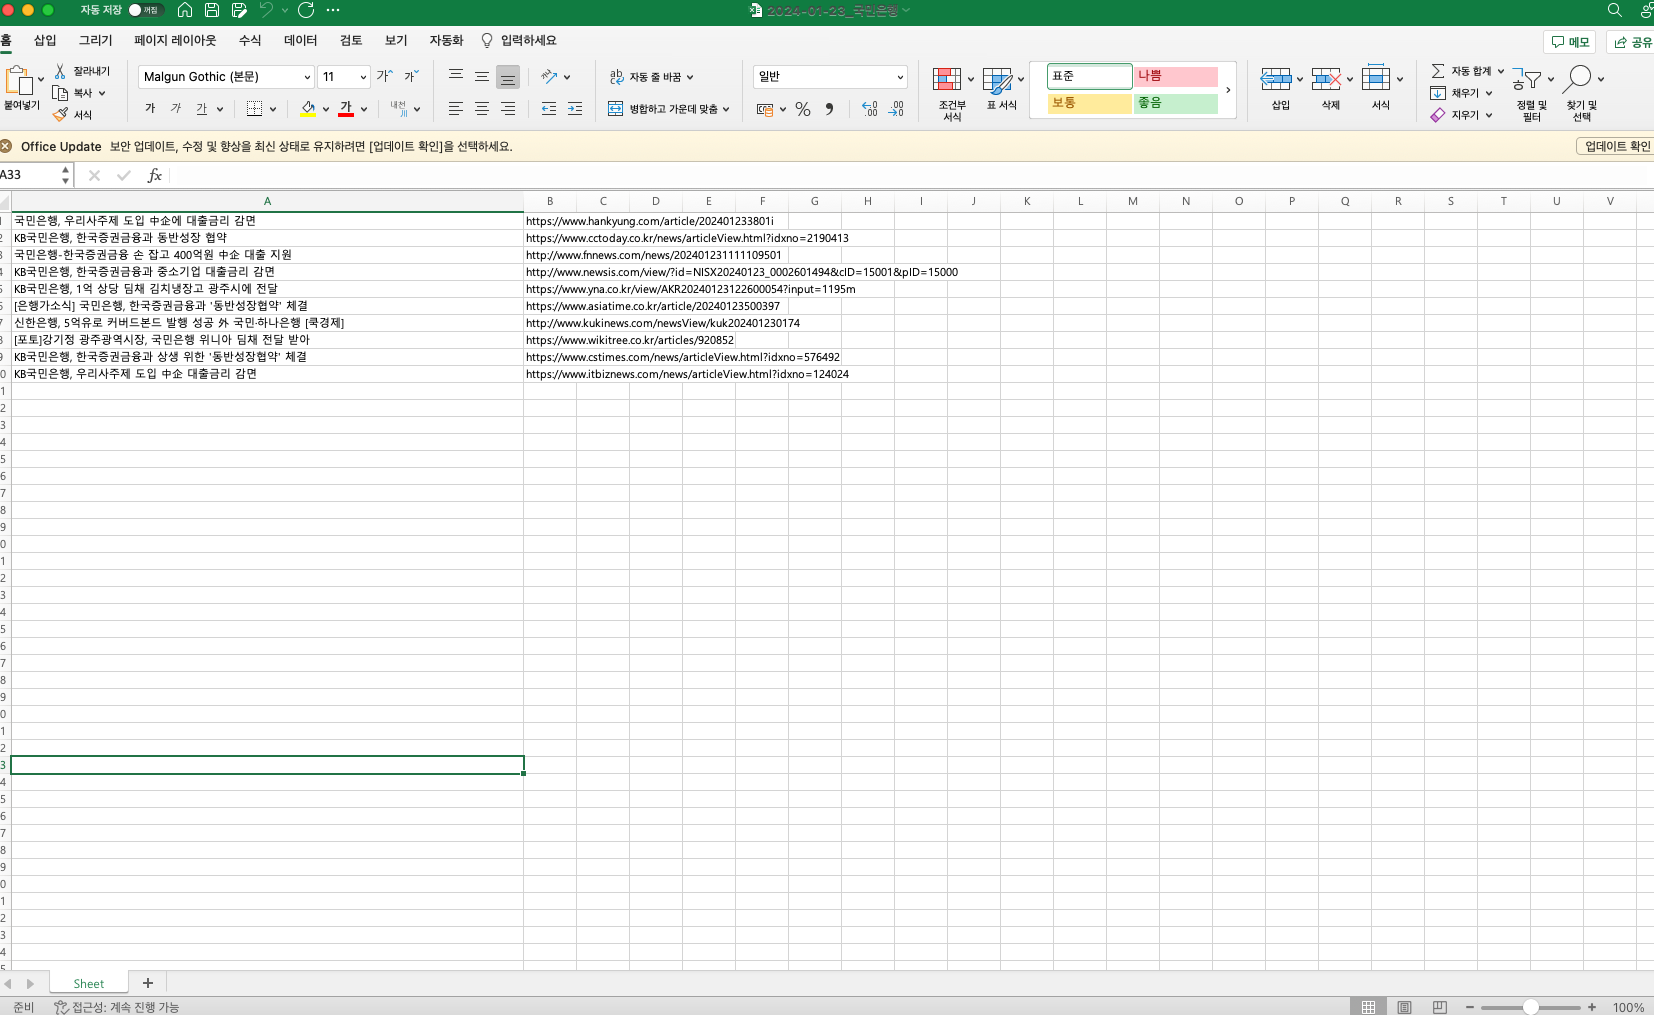Click the format painter brush (서식)
This screenshot has width=1654, height=1015.
73,115
